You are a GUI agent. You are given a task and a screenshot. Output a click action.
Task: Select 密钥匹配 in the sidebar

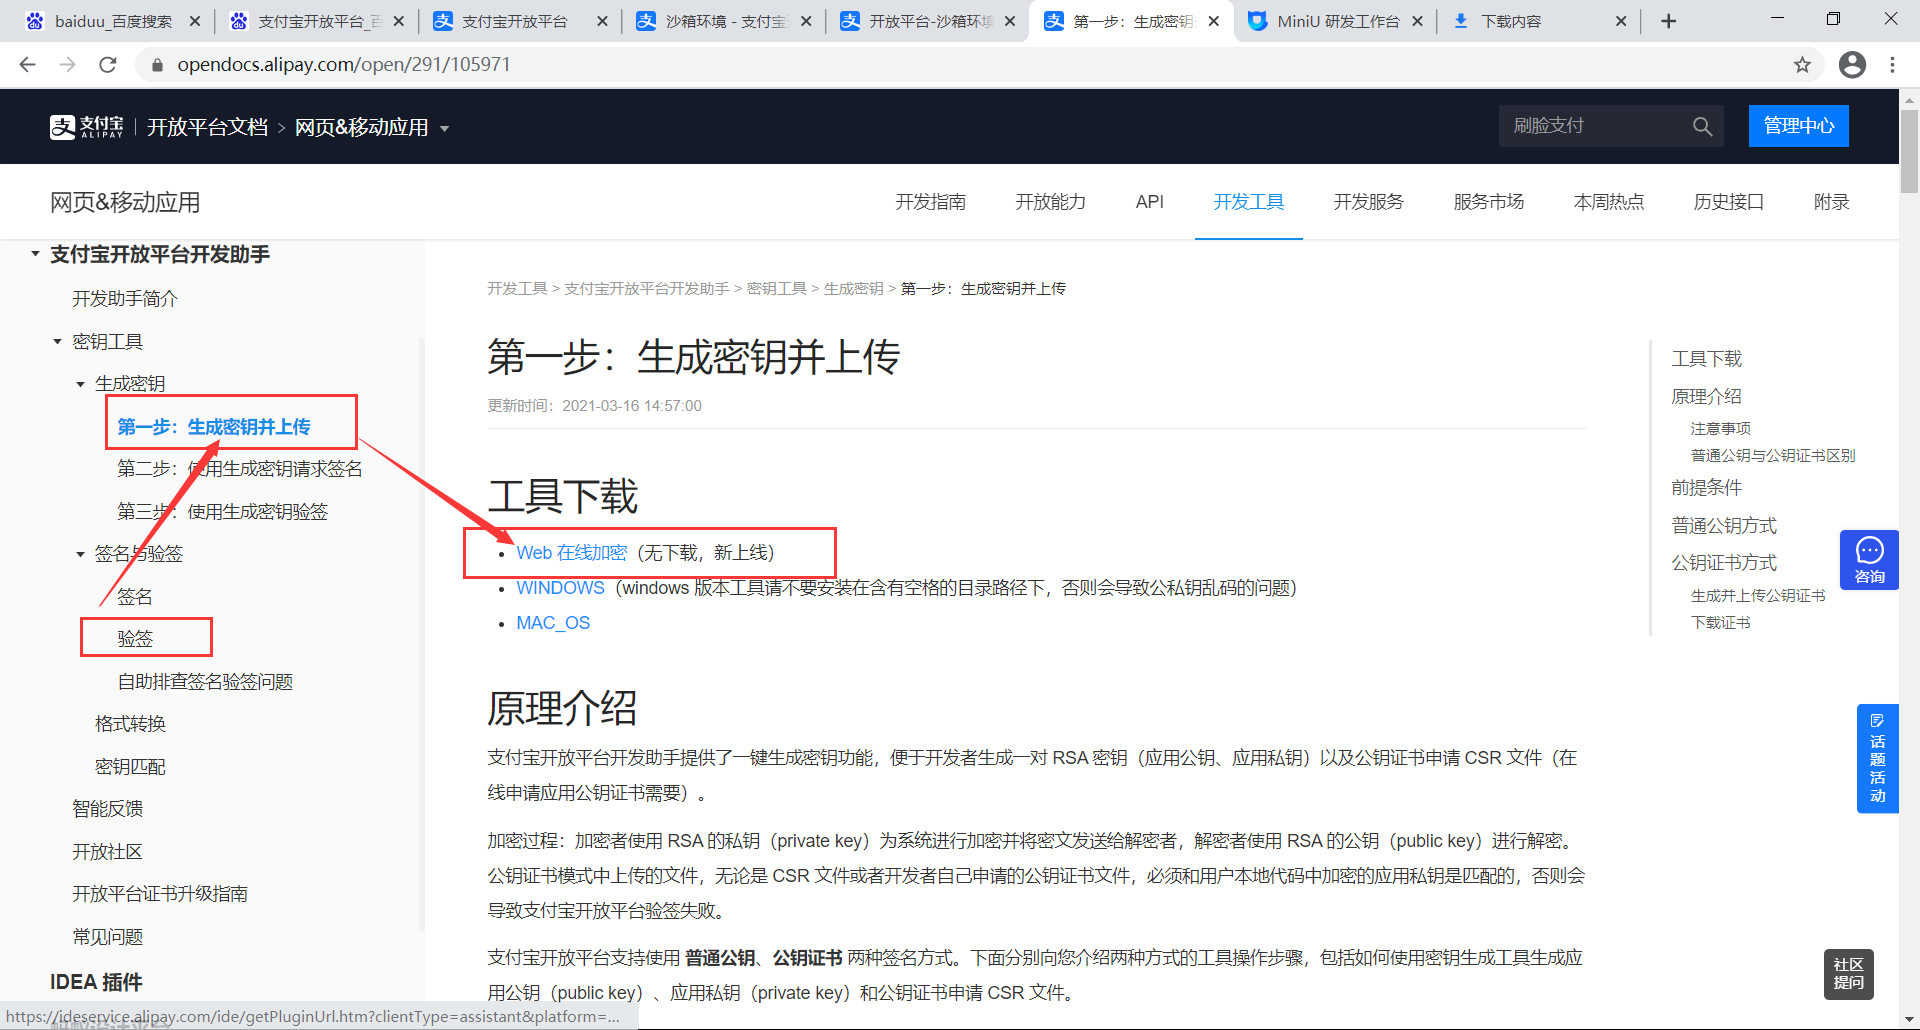click(130, 767)
